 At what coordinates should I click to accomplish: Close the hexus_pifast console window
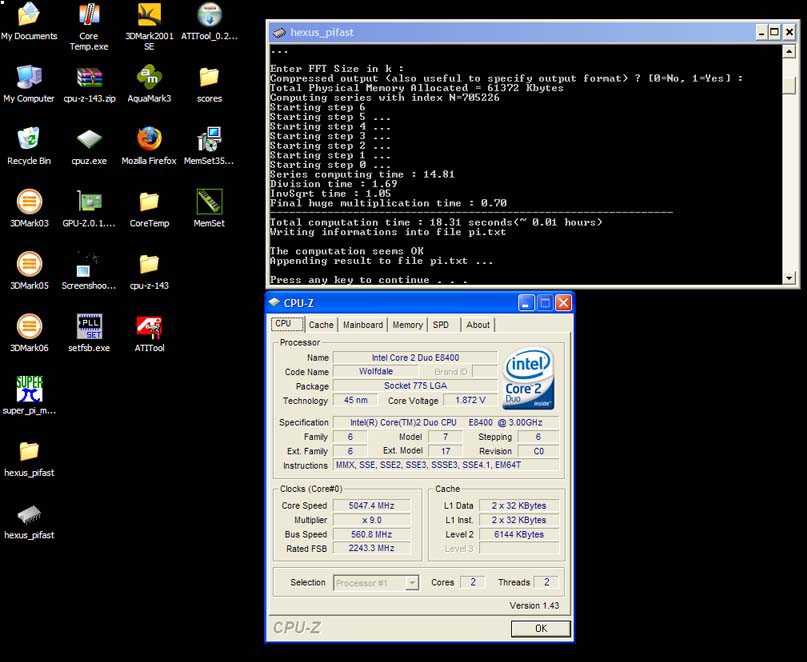789,32
